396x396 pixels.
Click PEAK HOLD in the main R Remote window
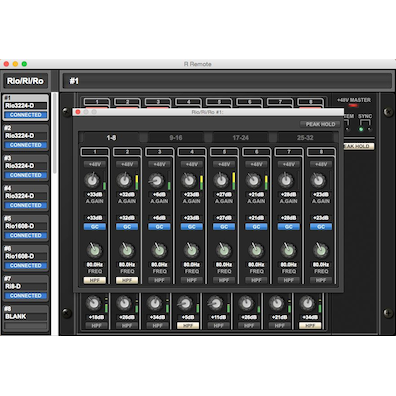359,146
